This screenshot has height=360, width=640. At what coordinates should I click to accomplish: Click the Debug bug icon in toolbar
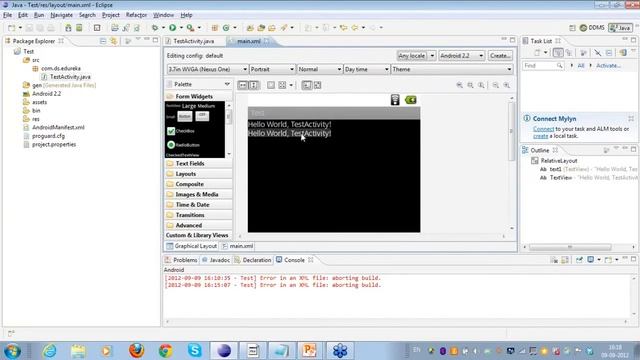tap(155, 28)
